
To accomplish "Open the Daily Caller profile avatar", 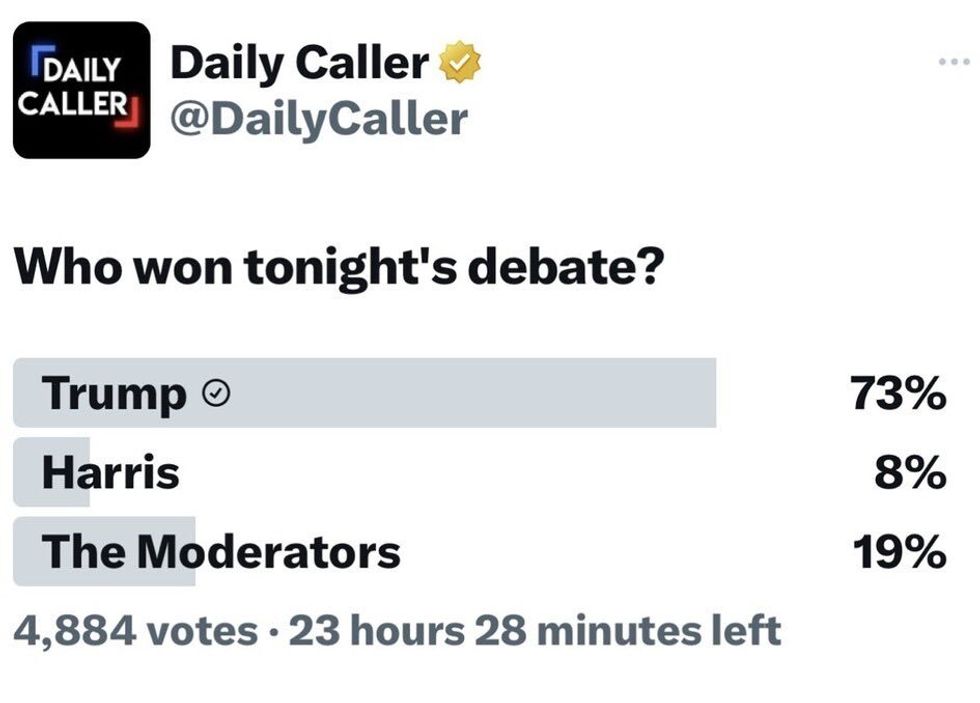I will (81, 90).
